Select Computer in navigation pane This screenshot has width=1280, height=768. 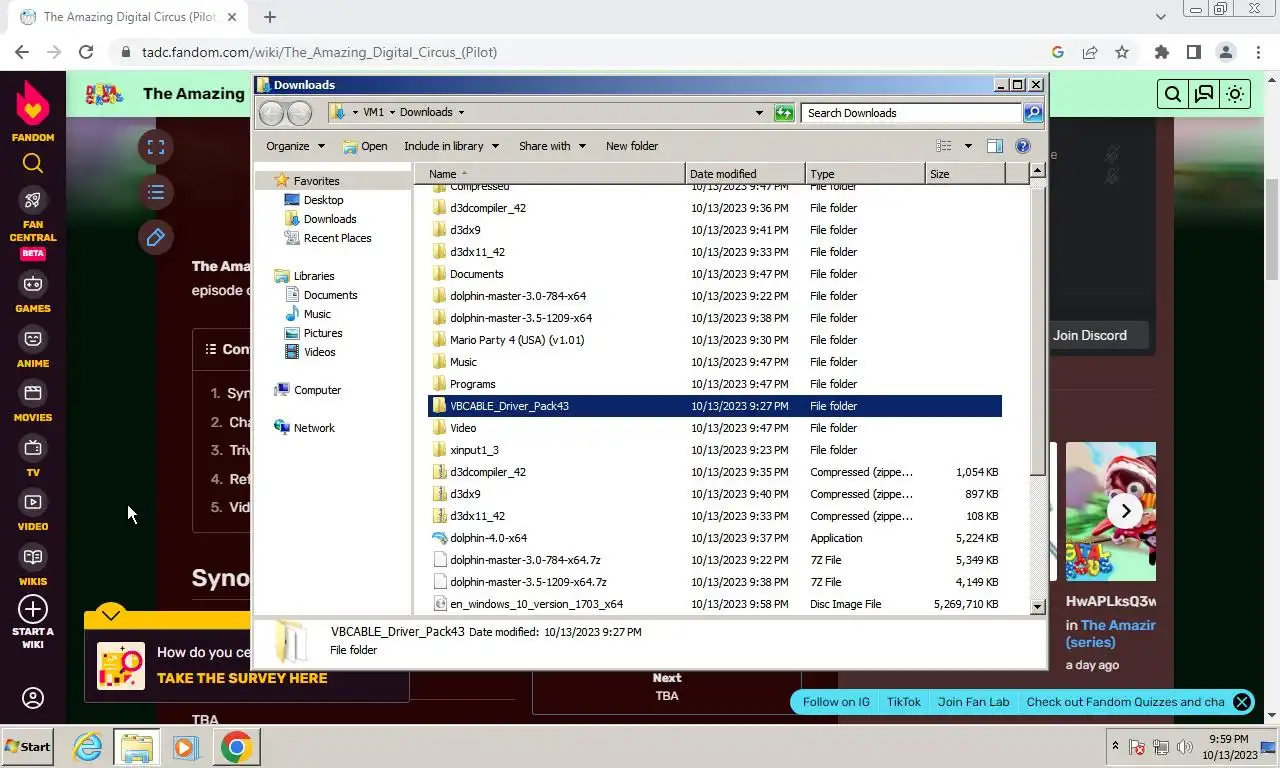tap(317, 390)
